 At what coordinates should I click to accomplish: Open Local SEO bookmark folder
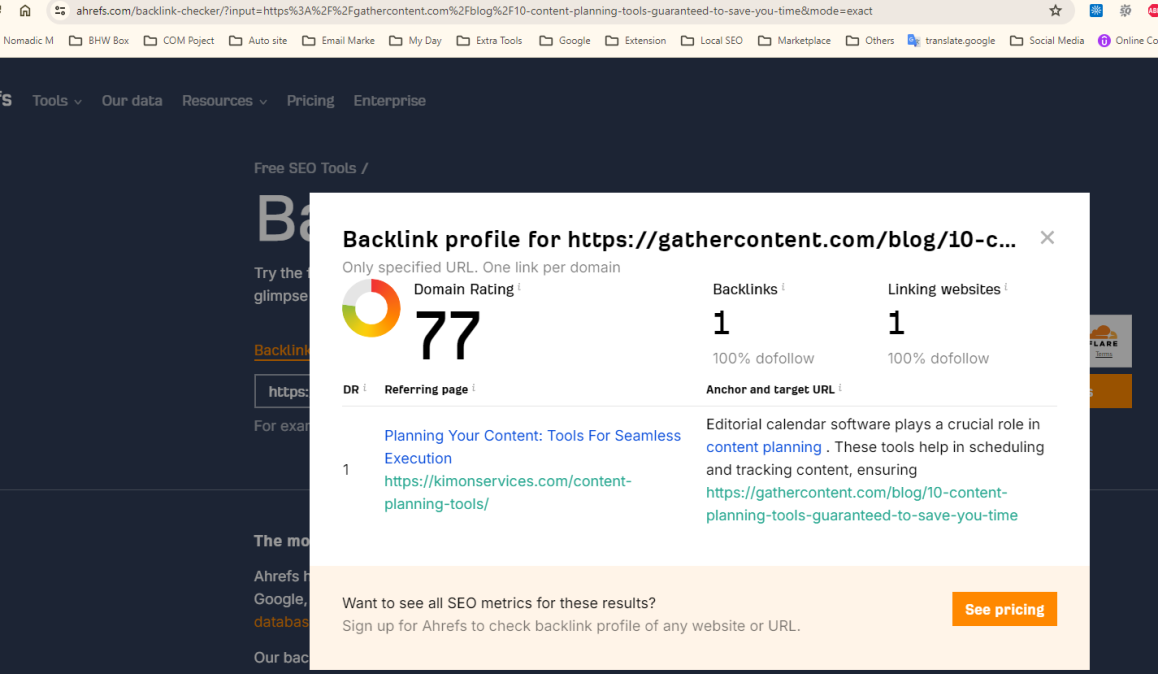pyautogui.click(x=712, y=41)
